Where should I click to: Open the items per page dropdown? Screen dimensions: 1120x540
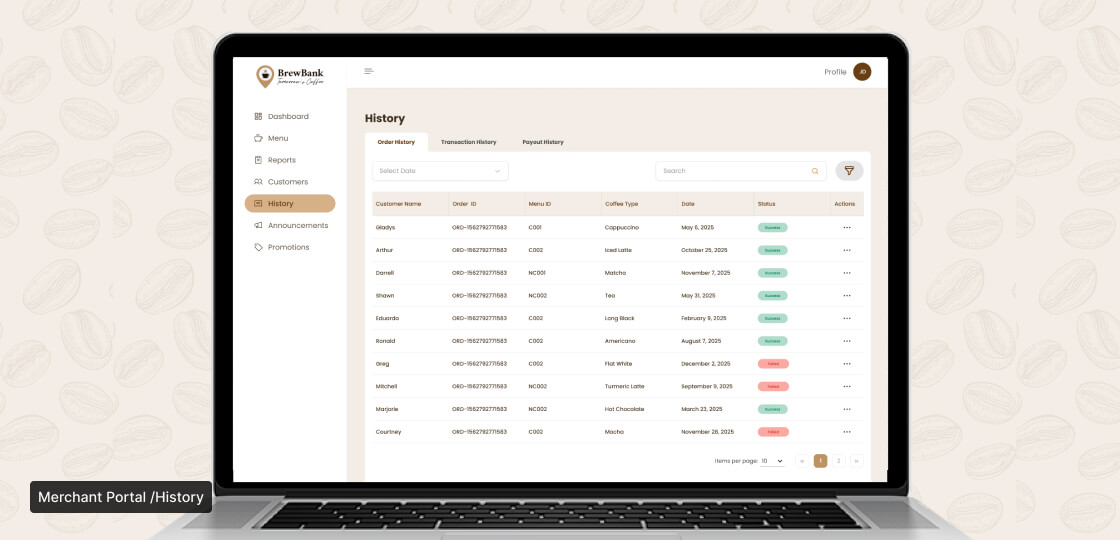coord(772,461)
